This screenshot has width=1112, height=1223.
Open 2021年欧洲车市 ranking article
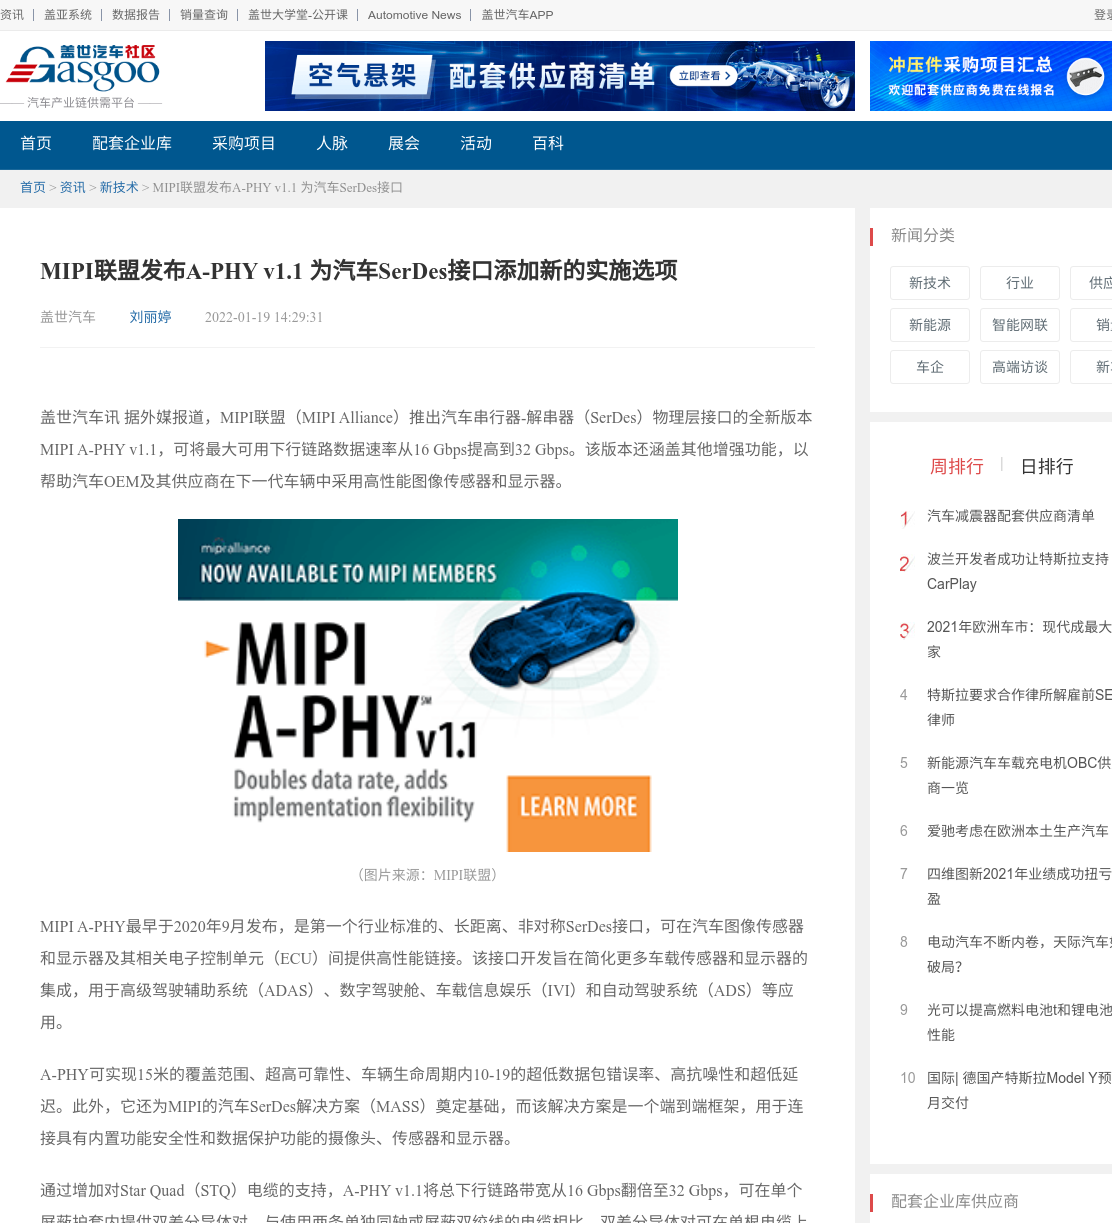tap(1019, 639)
